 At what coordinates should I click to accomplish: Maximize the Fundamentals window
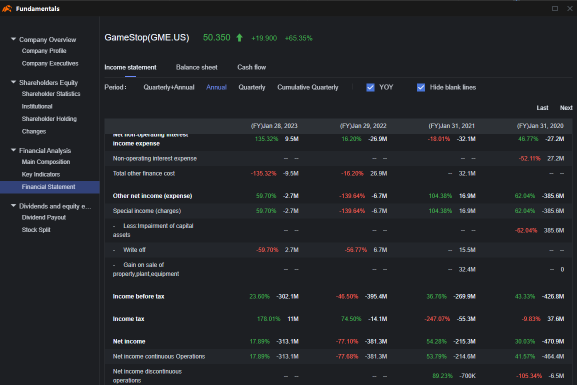click(555, 8)
